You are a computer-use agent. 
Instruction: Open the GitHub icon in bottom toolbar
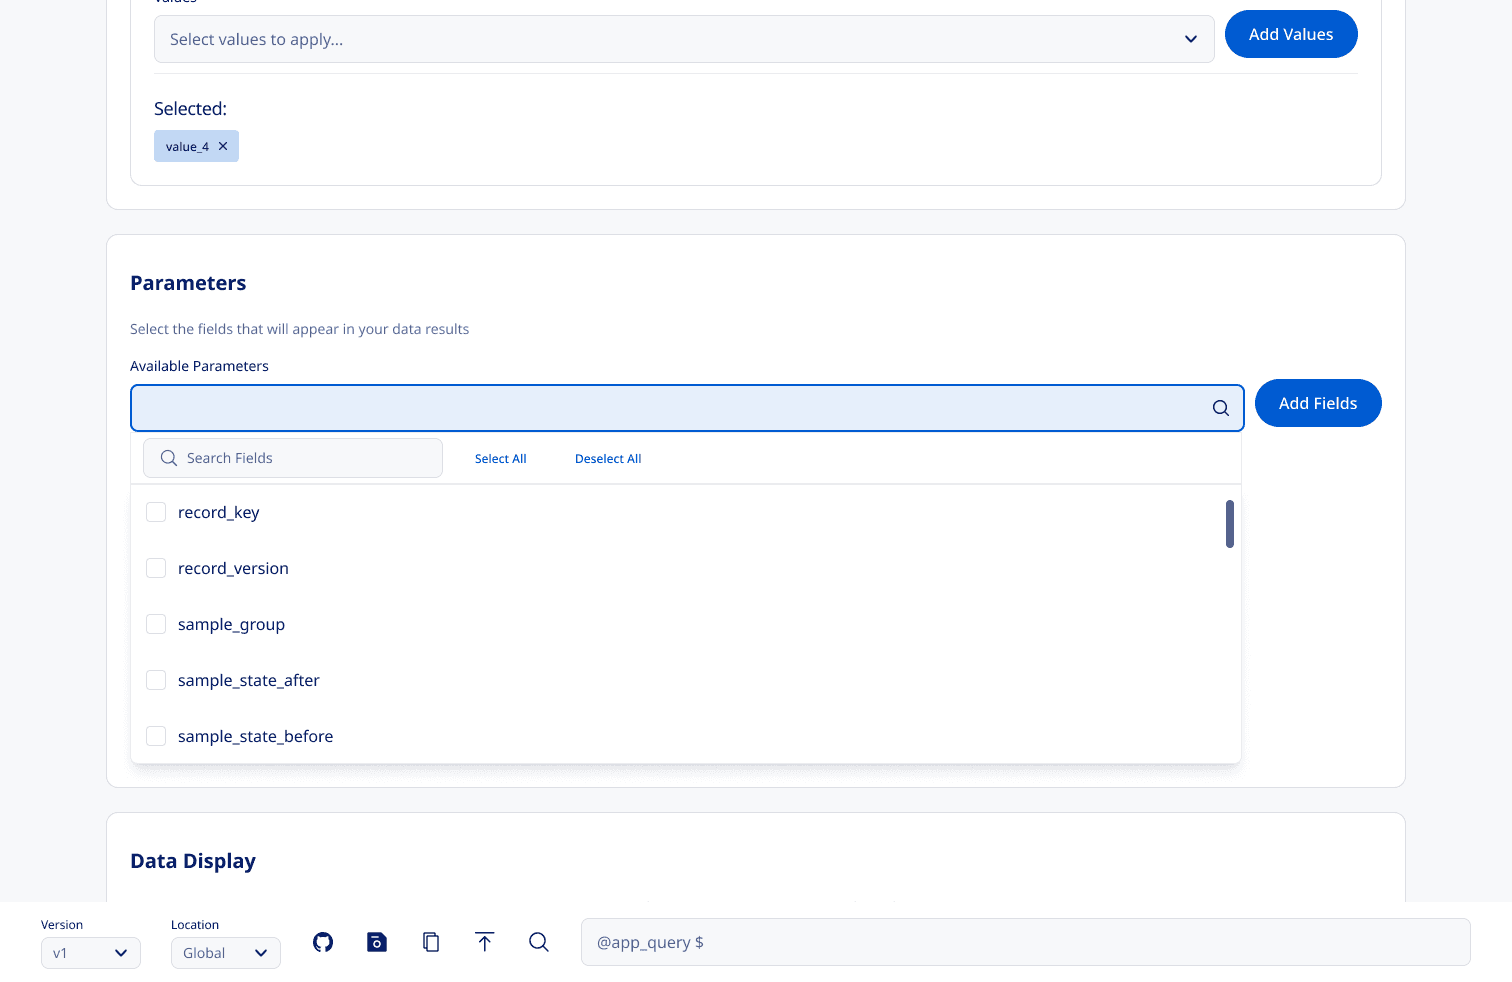(x=323, y=942)
